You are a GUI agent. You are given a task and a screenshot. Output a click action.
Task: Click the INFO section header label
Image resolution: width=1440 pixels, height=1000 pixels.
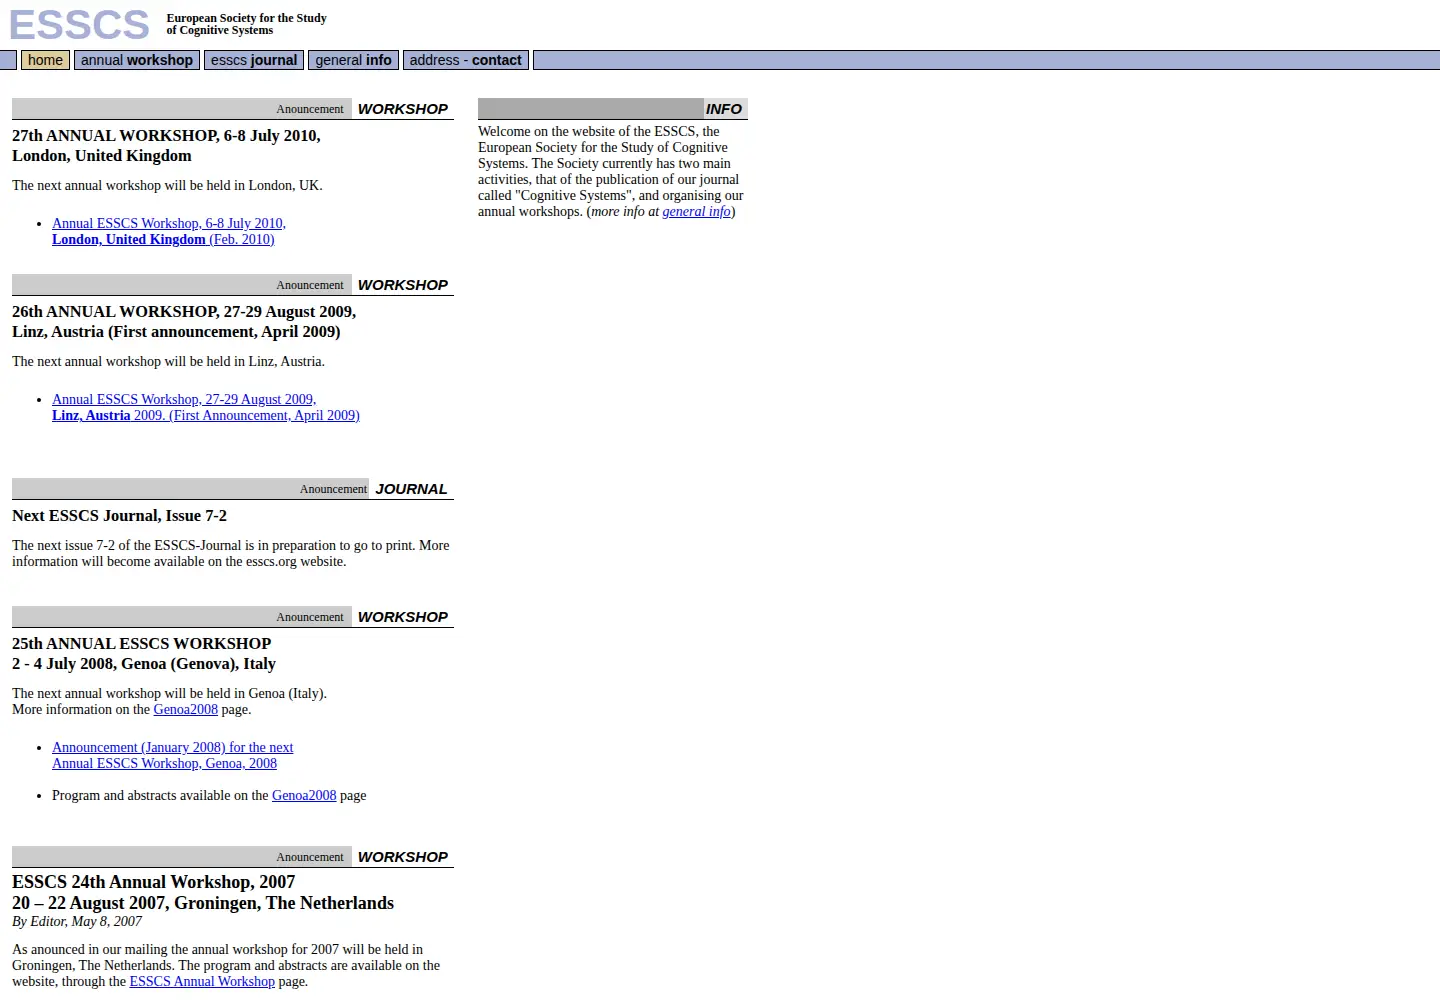(724, 109)
